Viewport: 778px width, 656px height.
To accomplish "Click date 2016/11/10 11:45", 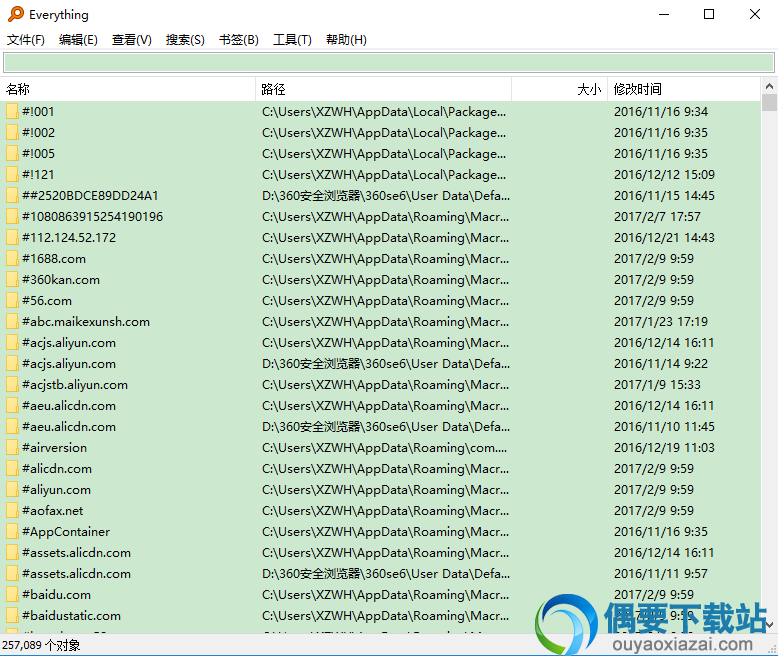I will click(x=664, y=427).
